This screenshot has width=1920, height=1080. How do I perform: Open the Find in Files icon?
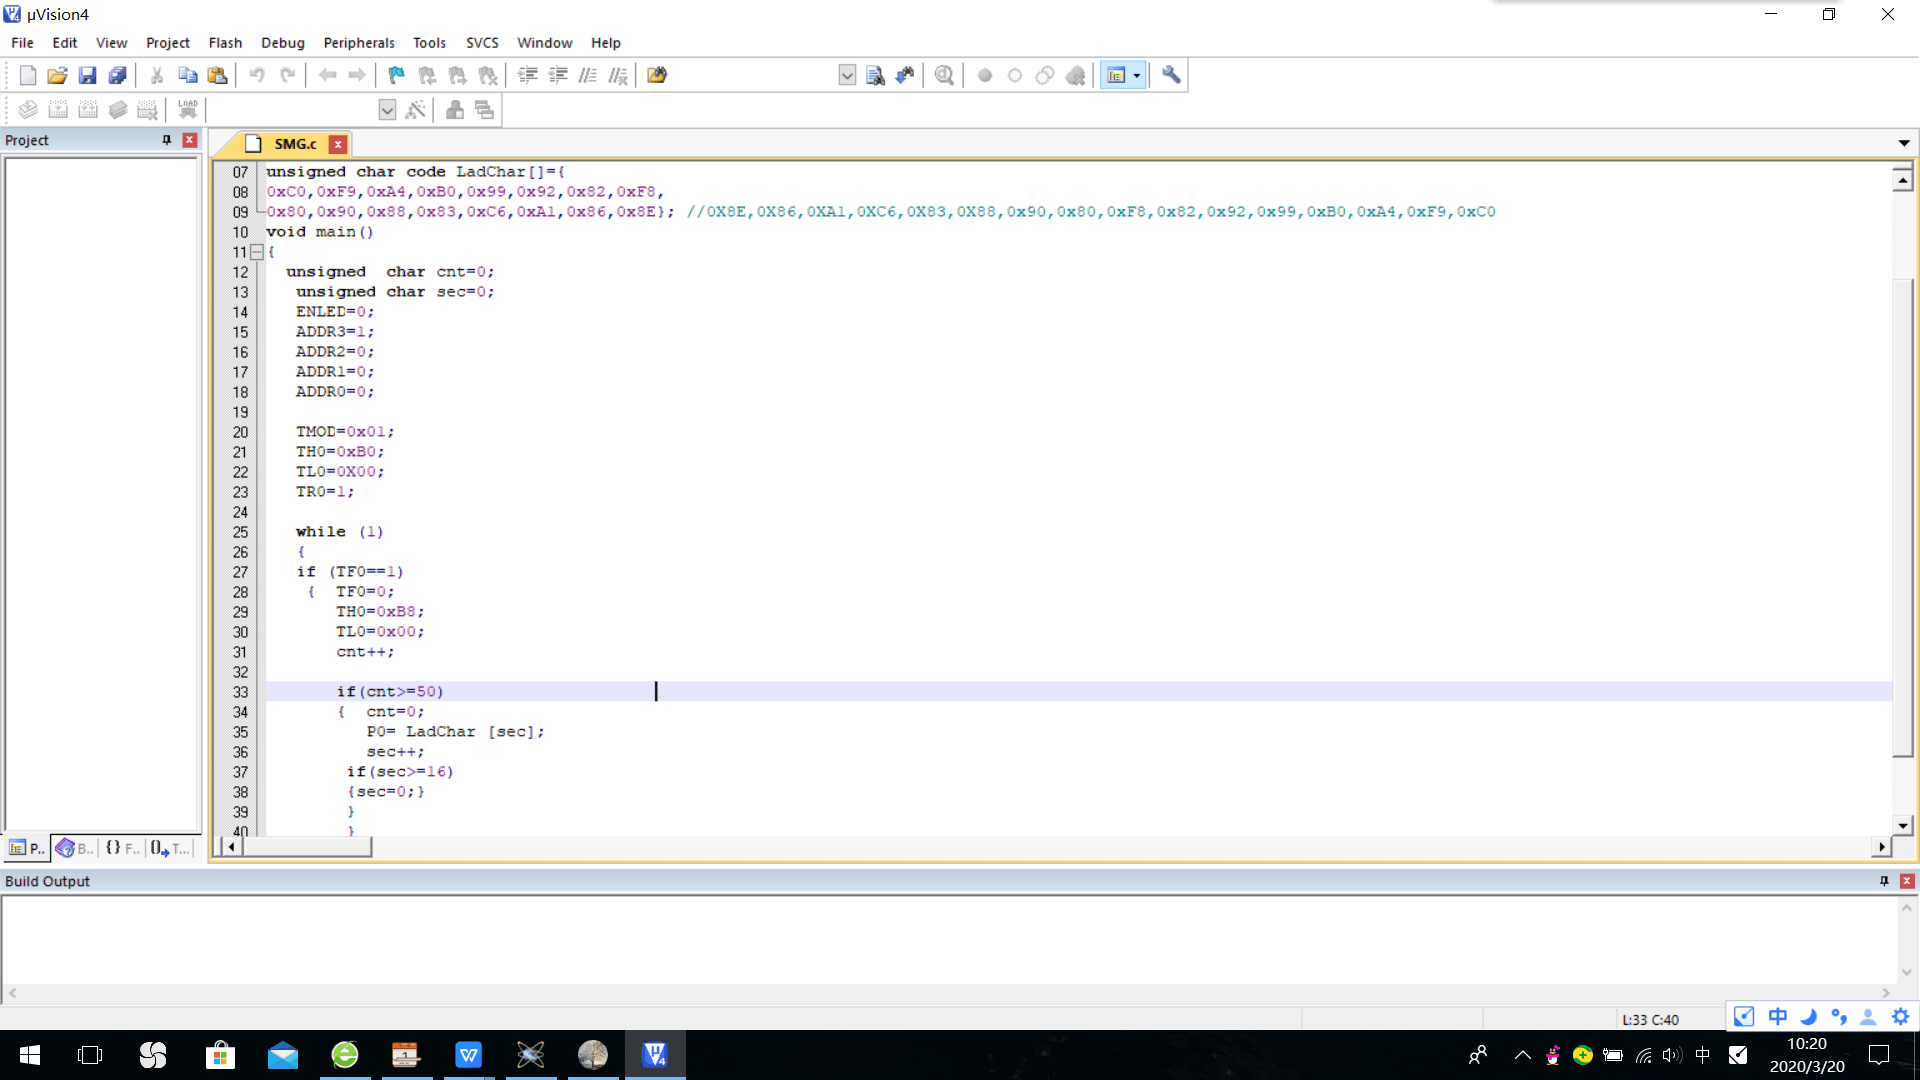click(657, 75)
